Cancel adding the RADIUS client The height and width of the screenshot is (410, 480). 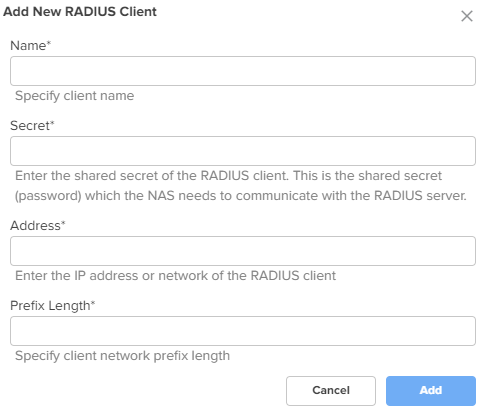tap(331, 391)
